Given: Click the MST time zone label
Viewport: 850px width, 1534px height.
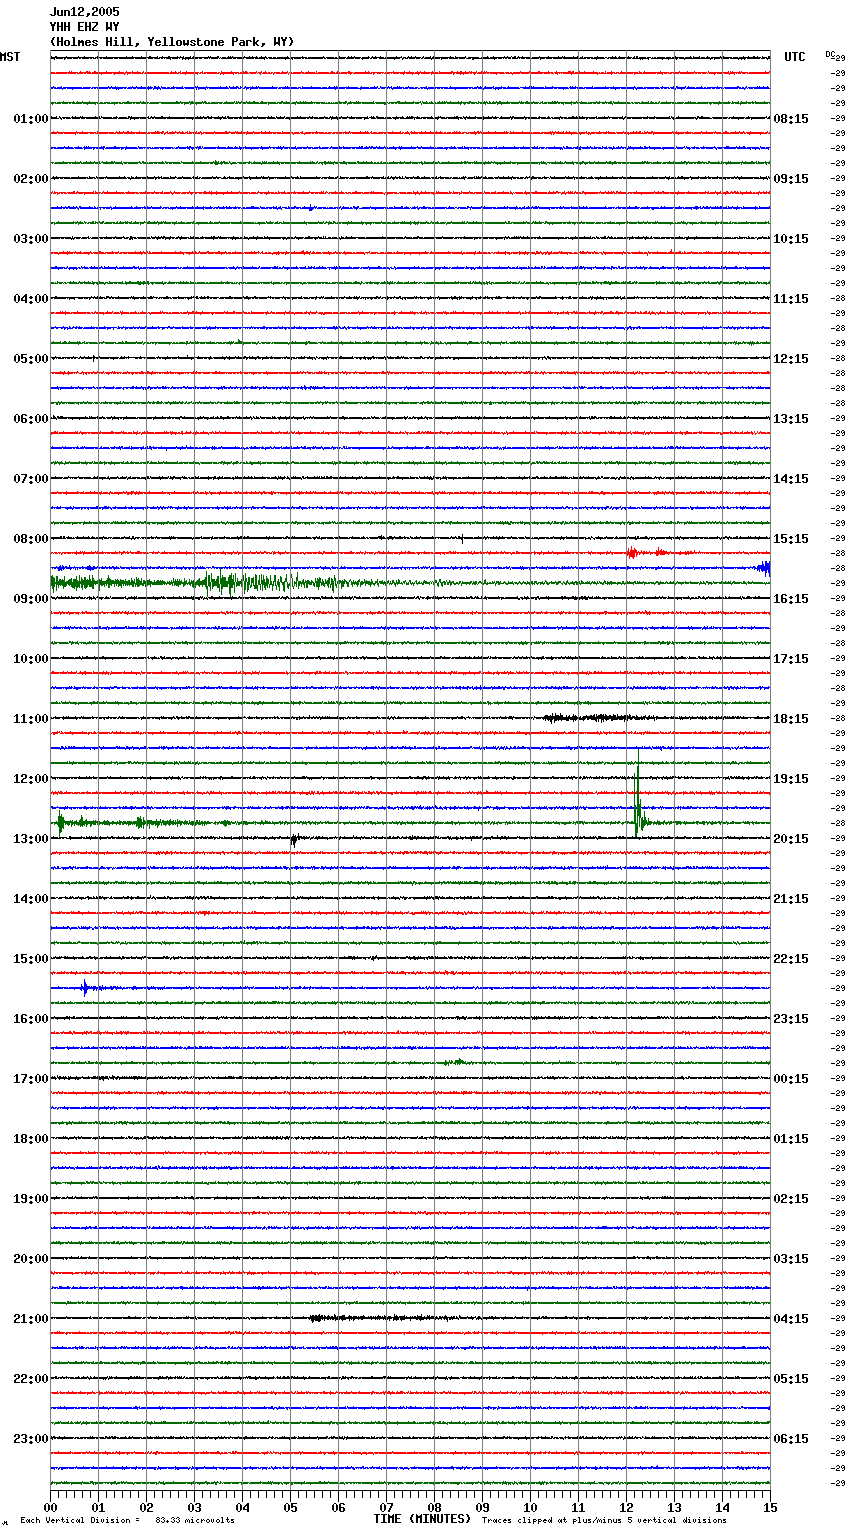Looking at the screenshot, I should pos(10,57).
